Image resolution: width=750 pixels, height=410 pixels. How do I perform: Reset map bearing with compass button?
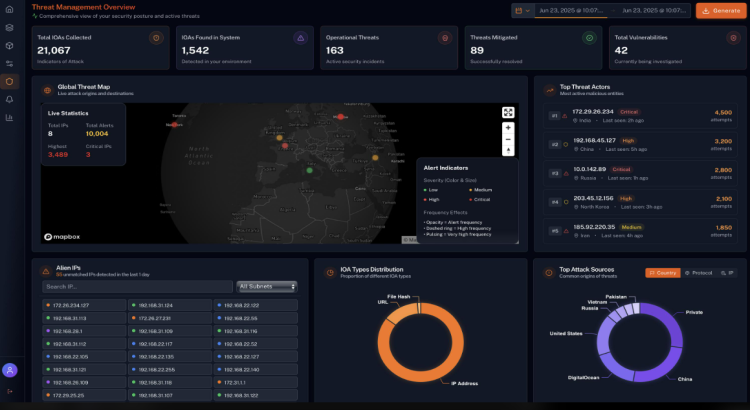click(x=508, y=151)
